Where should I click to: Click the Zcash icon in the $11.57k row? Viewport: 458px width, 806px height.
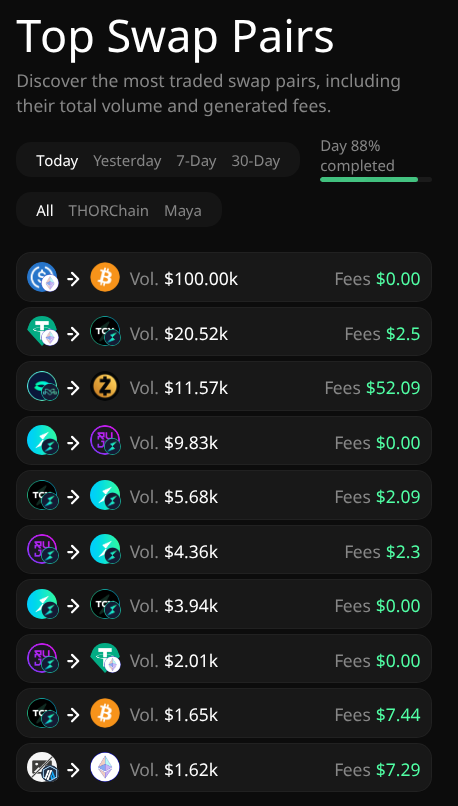pos(105,387)
